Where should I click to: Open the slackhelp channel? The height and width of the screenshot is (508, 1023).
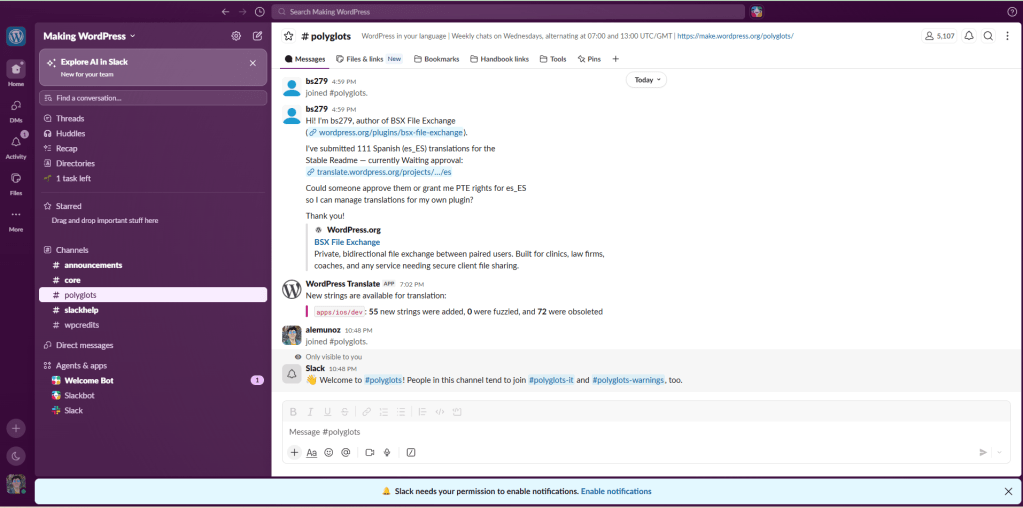coord(153,310)
